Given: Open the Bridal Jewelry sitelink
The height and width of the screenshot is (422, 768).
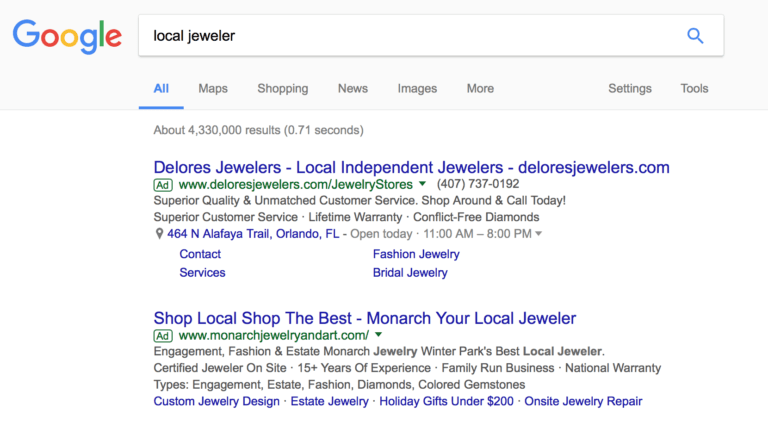Looking at the screenshot, I should [410, 273].
